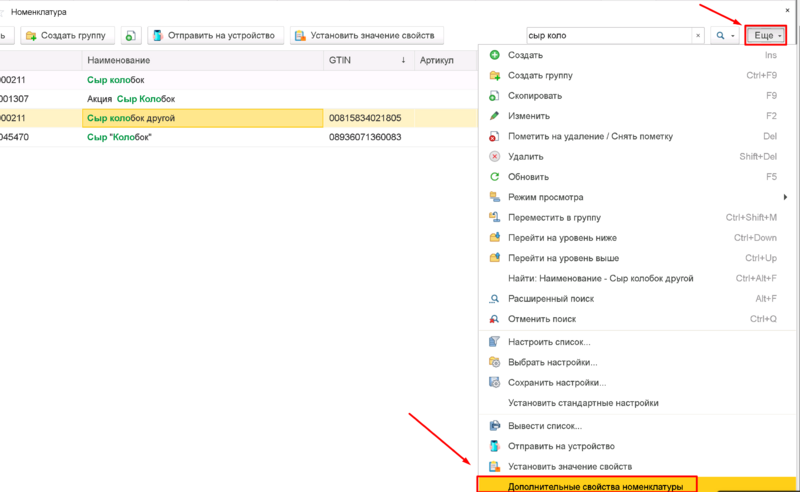Image resolution: width=800 pixels, height=492 pixels.
Task: Expand the search magnifier dropdown
Action: (724, 36)
